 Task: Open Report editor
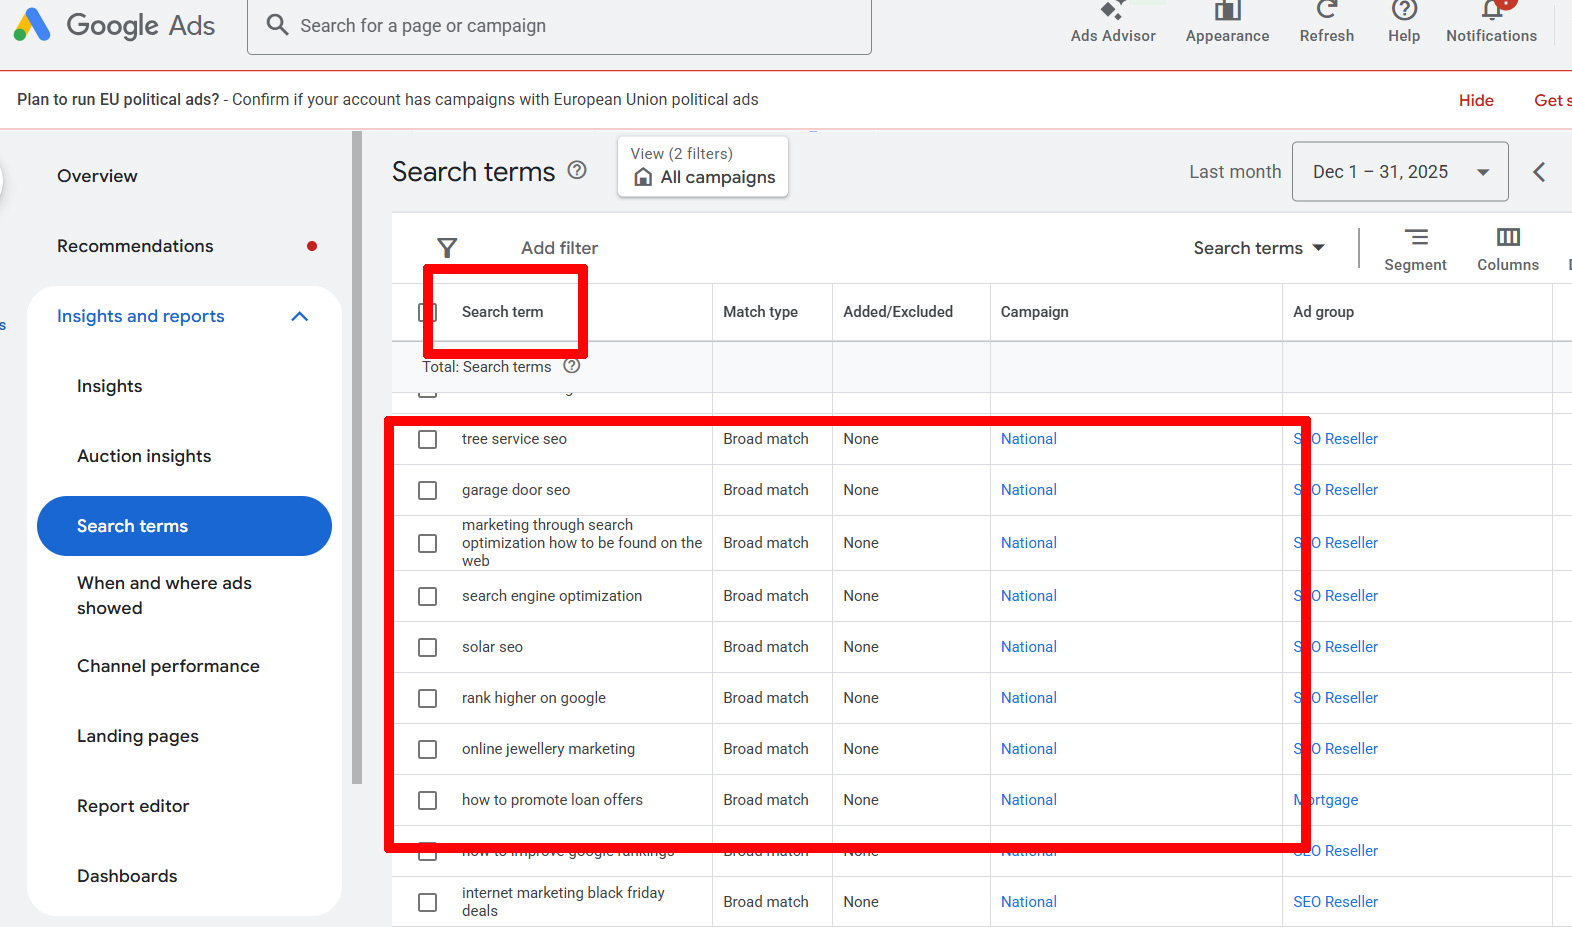[133, 806]
